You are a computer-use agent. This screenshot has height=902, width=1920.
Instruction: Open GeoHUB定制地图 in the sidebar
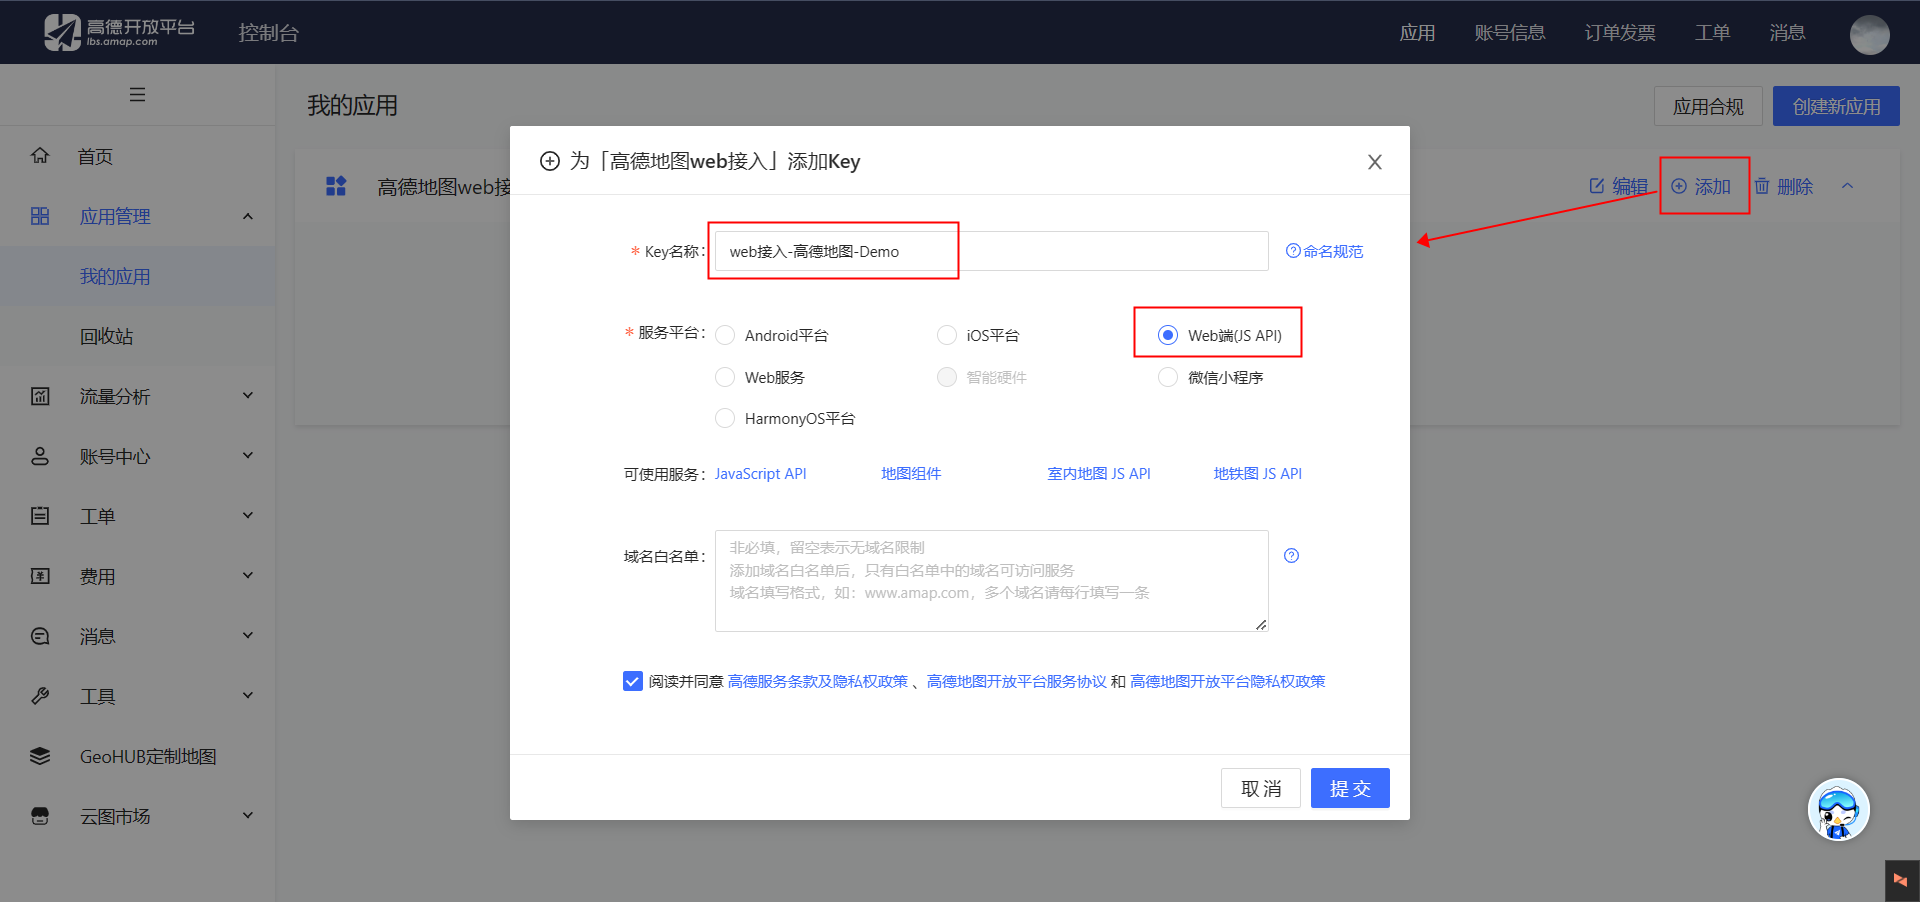click(148, 757)
